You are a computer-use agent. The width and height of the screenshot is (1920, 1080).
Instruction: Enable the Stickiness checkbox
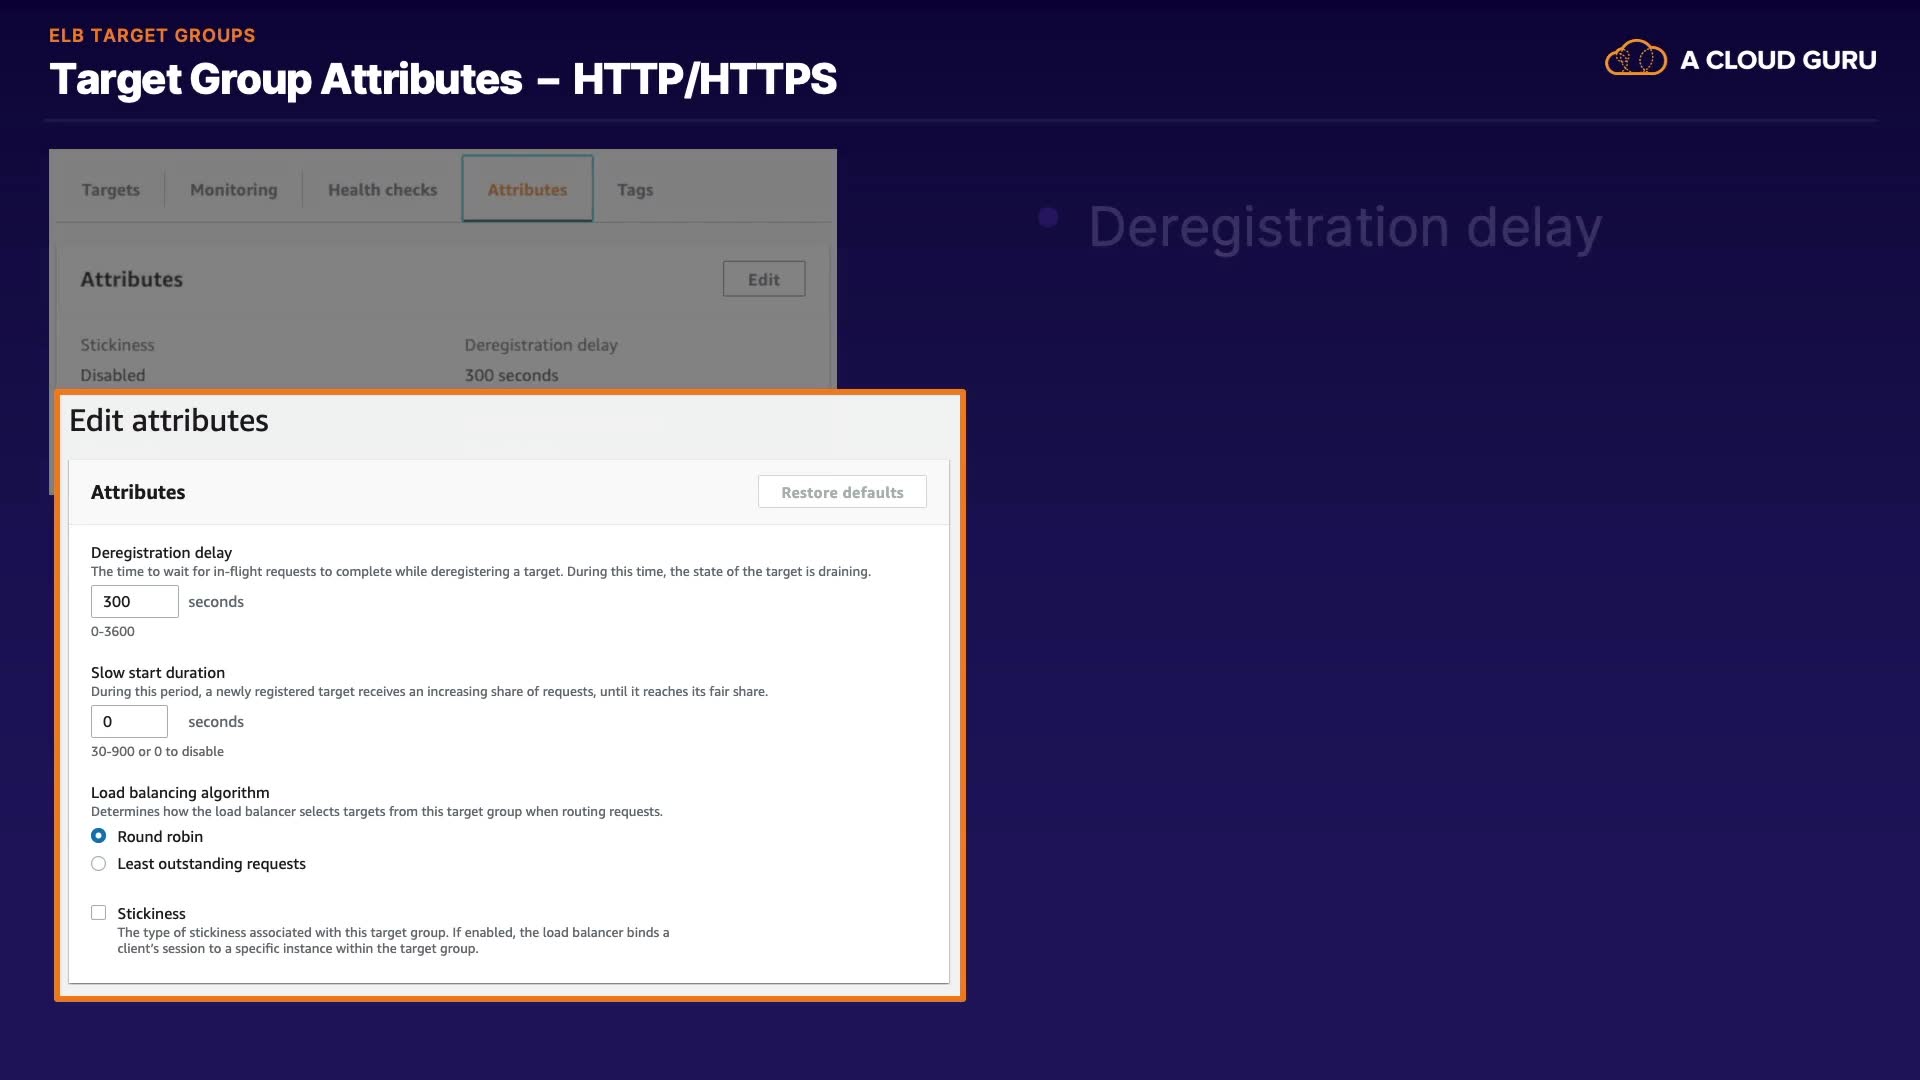pyautogui.click(x=99, y=913)
